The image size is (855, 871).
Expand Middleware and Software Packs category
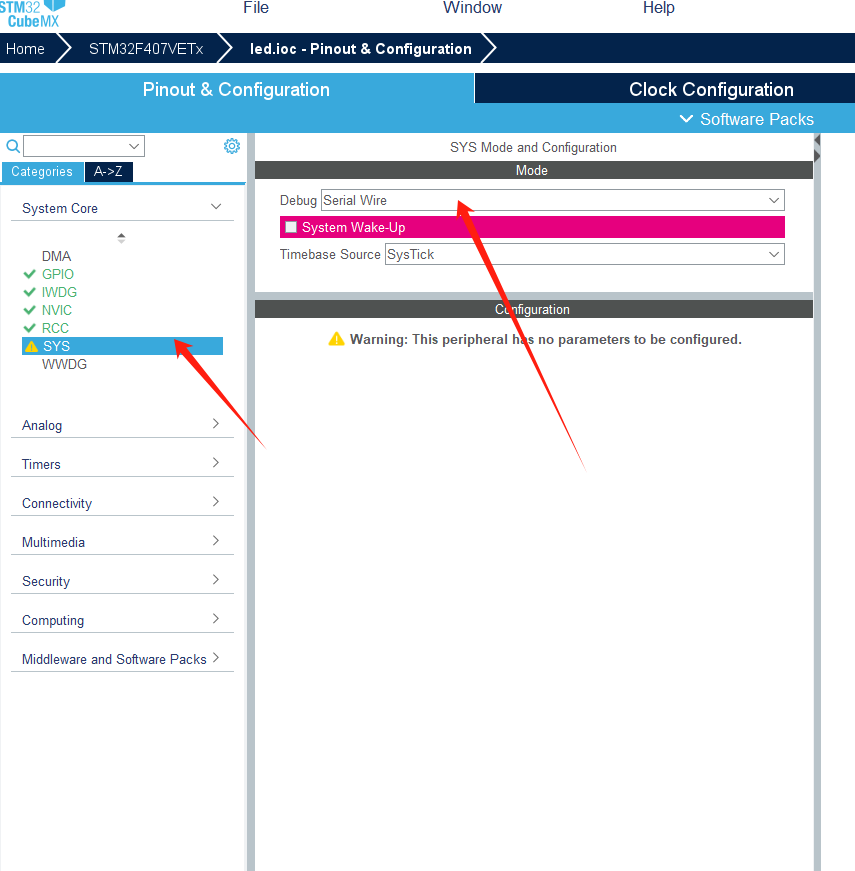pos(122,659)
